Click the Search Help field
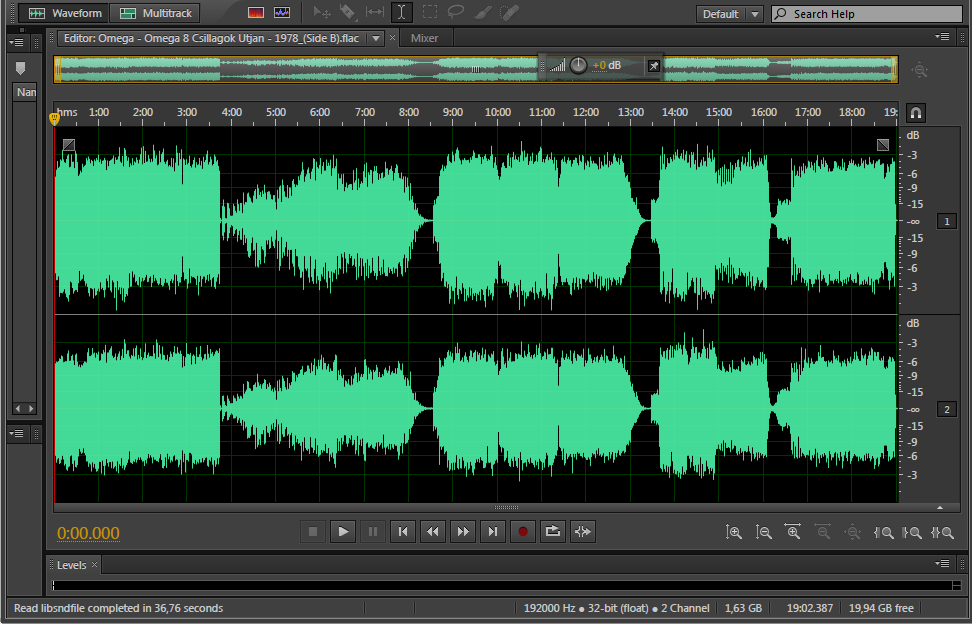The height and width of the screenshot is (624, 972). 867,14
